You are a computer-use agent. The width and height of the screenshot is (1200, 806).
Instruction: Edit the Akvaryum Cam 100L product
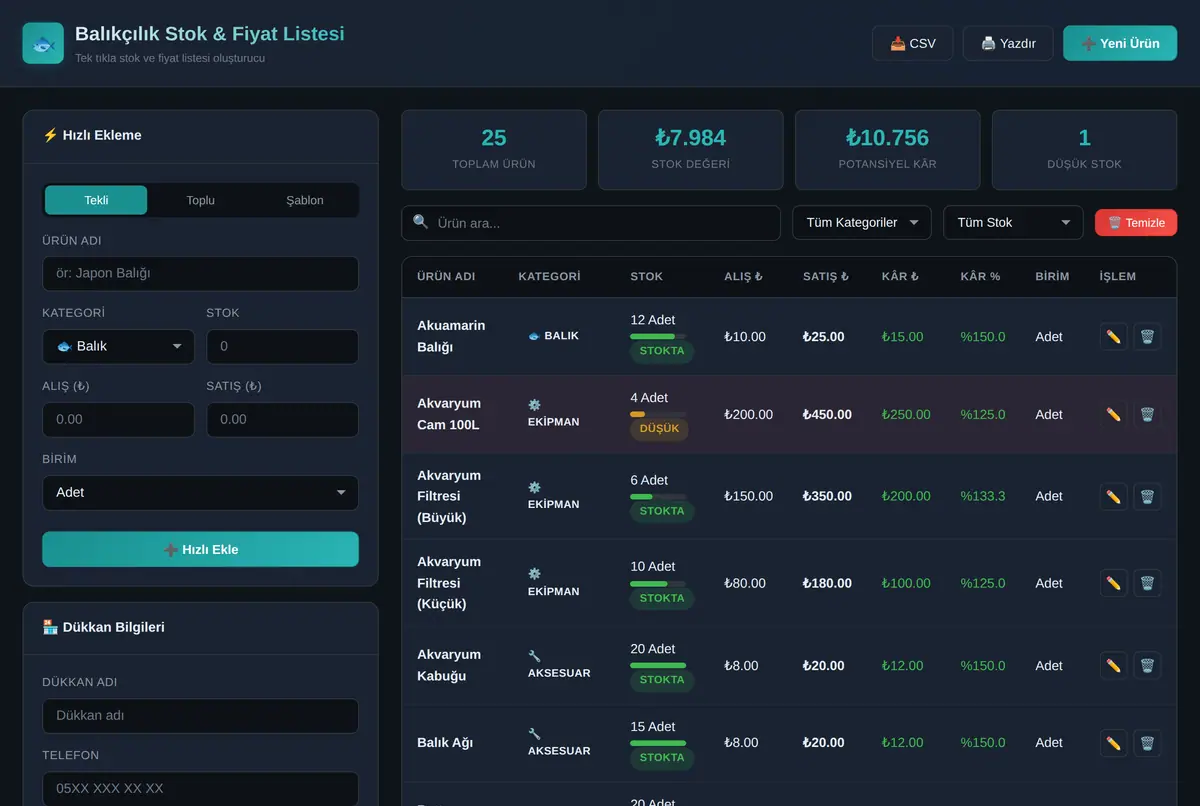click(x=1113, y=414)
